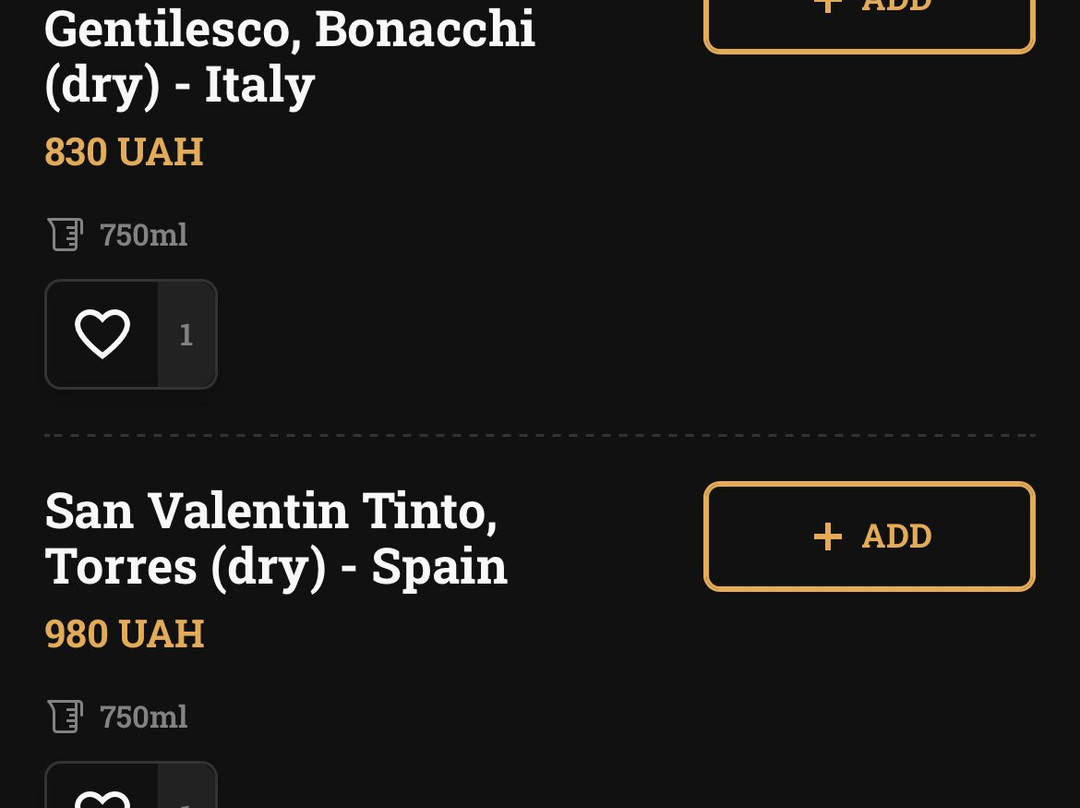The image size is (1080, 808).
Task: Click the 750ml volume label for Gentilesco
Action: 144,235
